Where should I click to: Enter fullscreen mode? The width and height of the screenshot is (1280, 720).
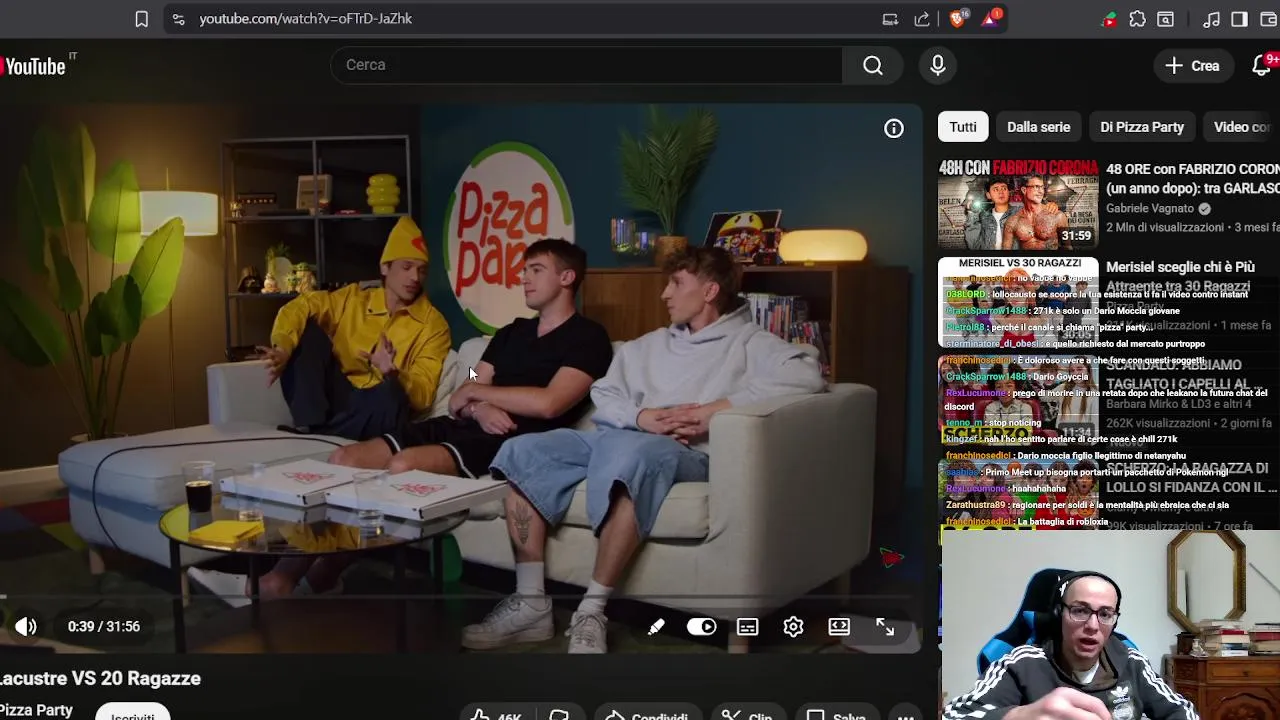[x=885, y=627]
